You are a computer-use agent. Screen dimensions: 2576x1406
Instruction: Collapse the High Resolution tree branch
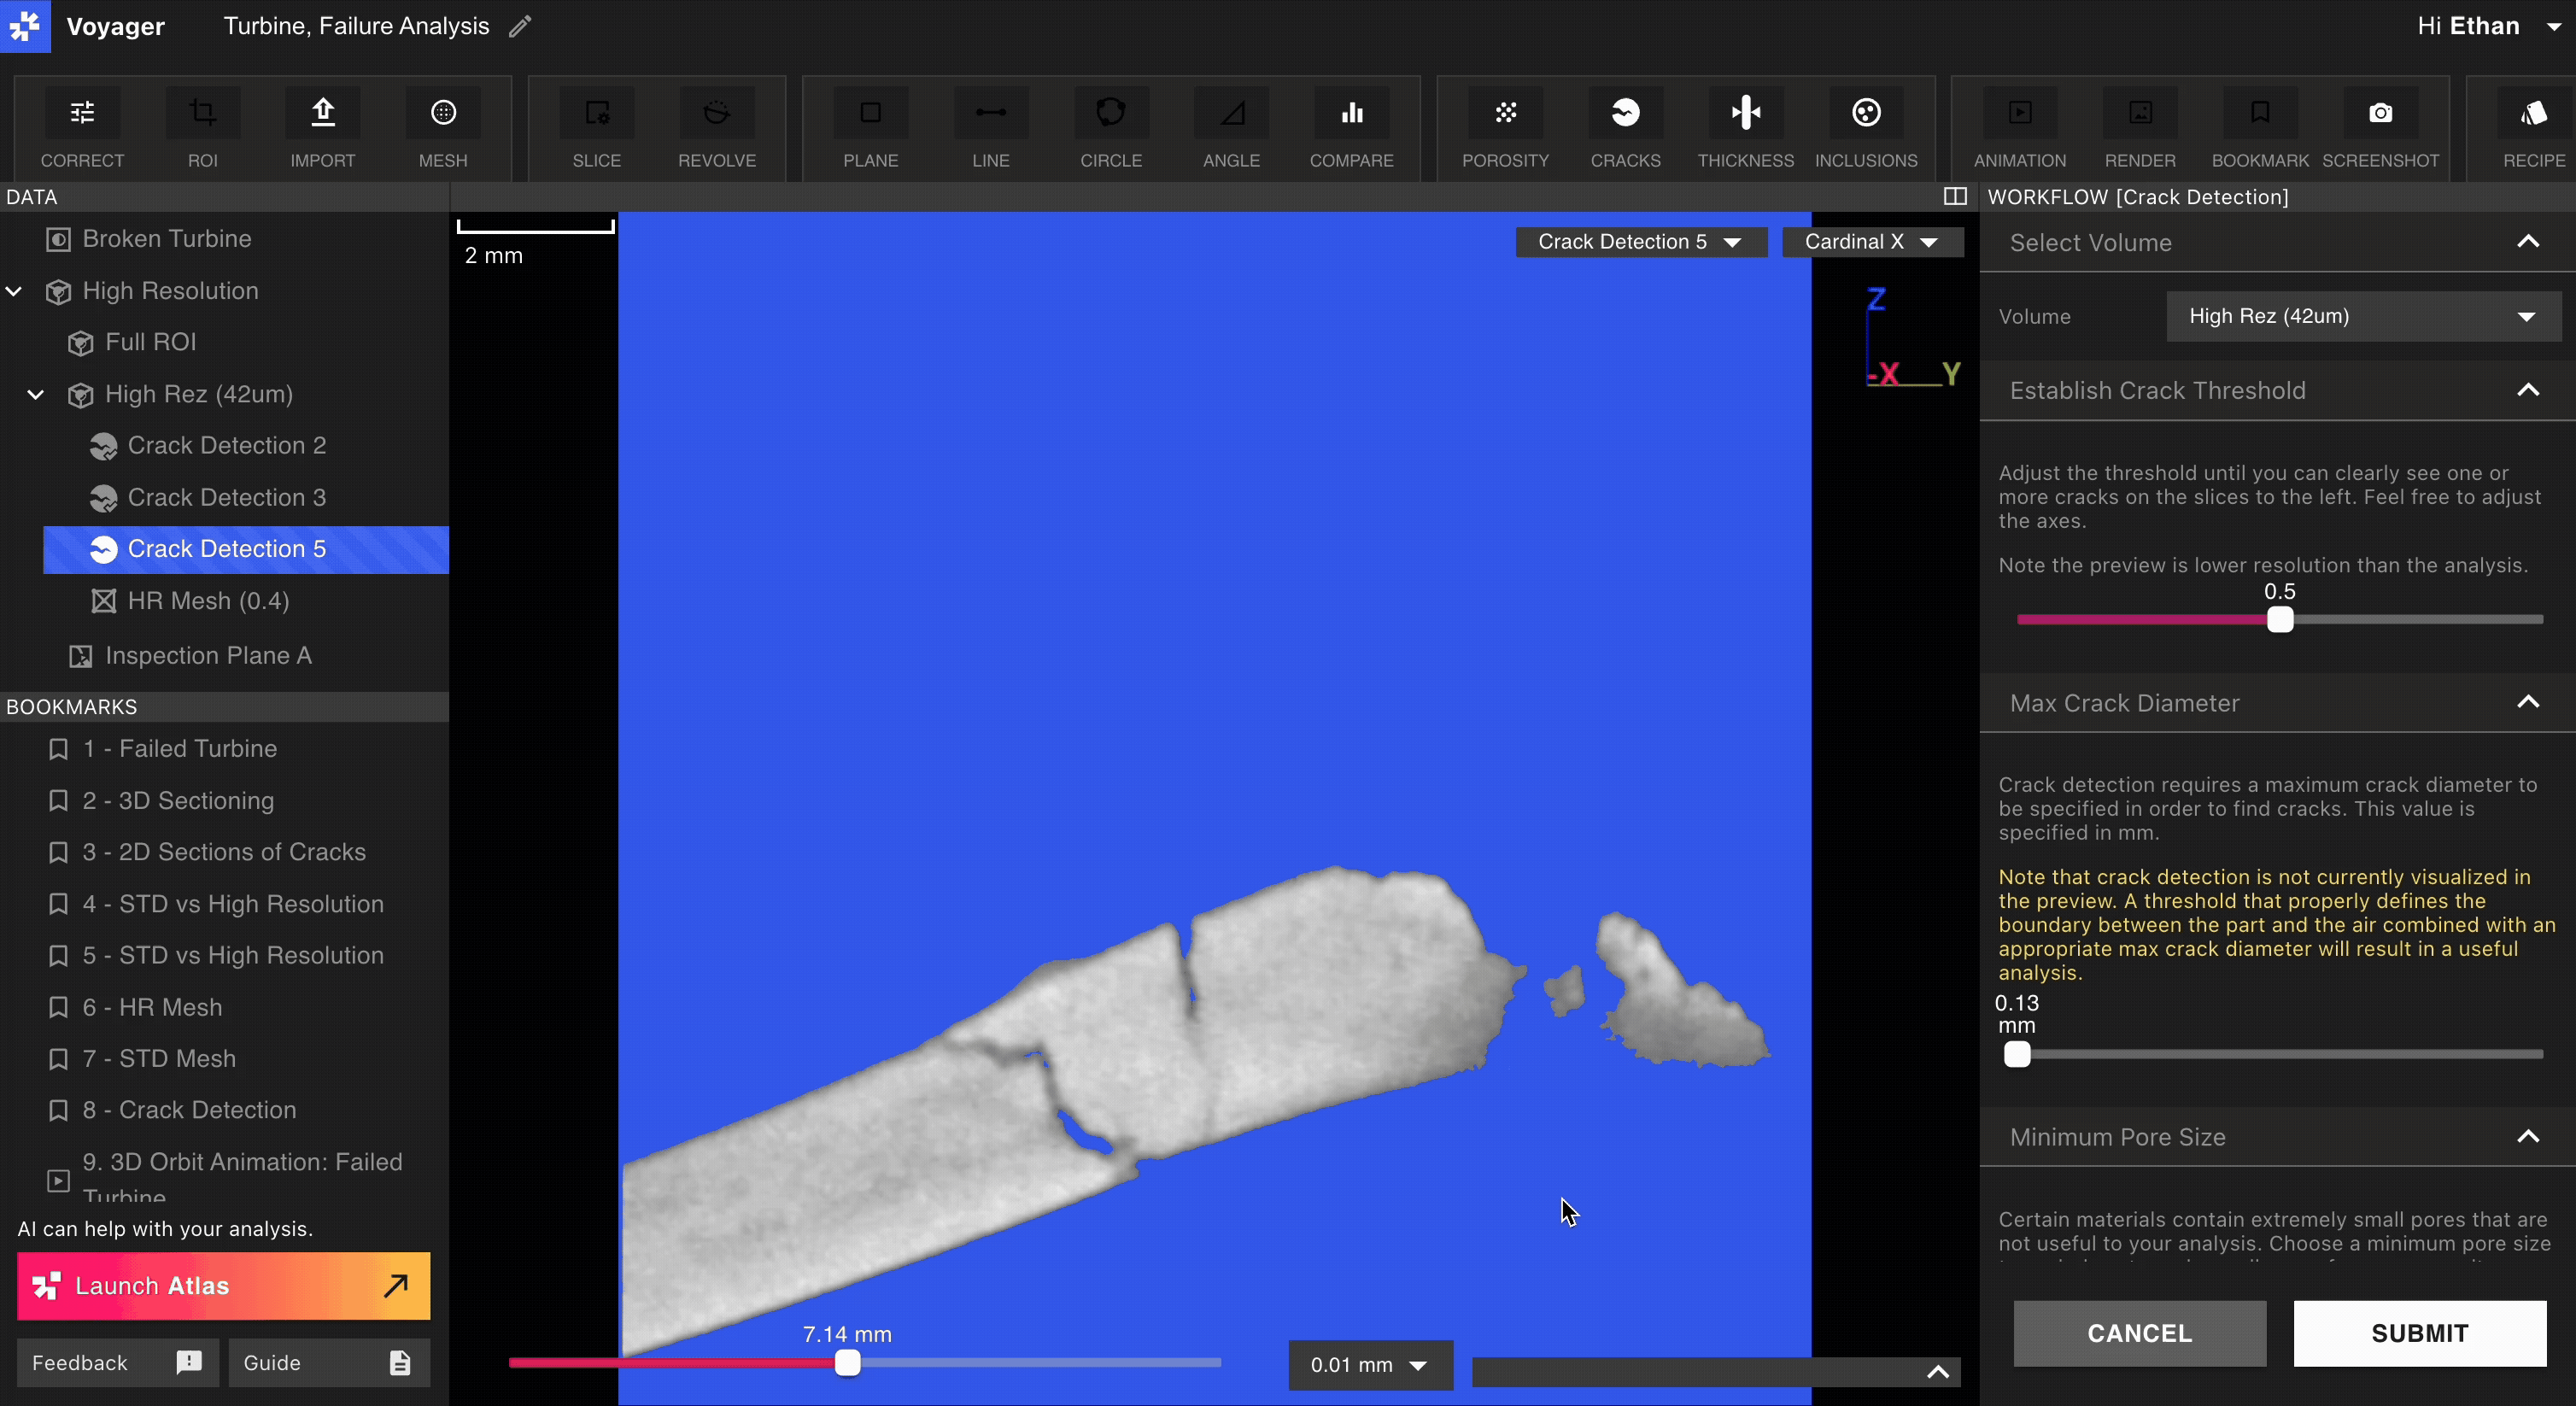(x=14, y=291)
